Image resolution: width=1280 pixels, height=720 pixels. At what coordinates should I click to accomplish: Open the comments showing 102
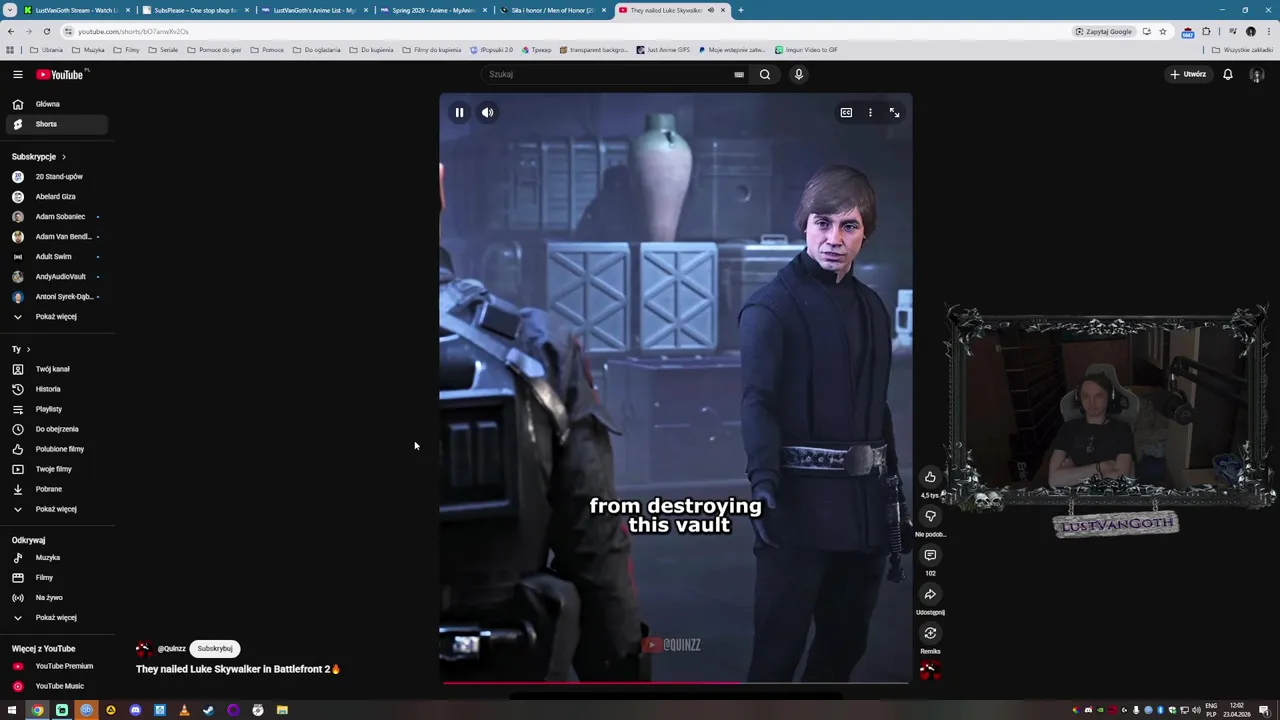click(x=930, y=555)
